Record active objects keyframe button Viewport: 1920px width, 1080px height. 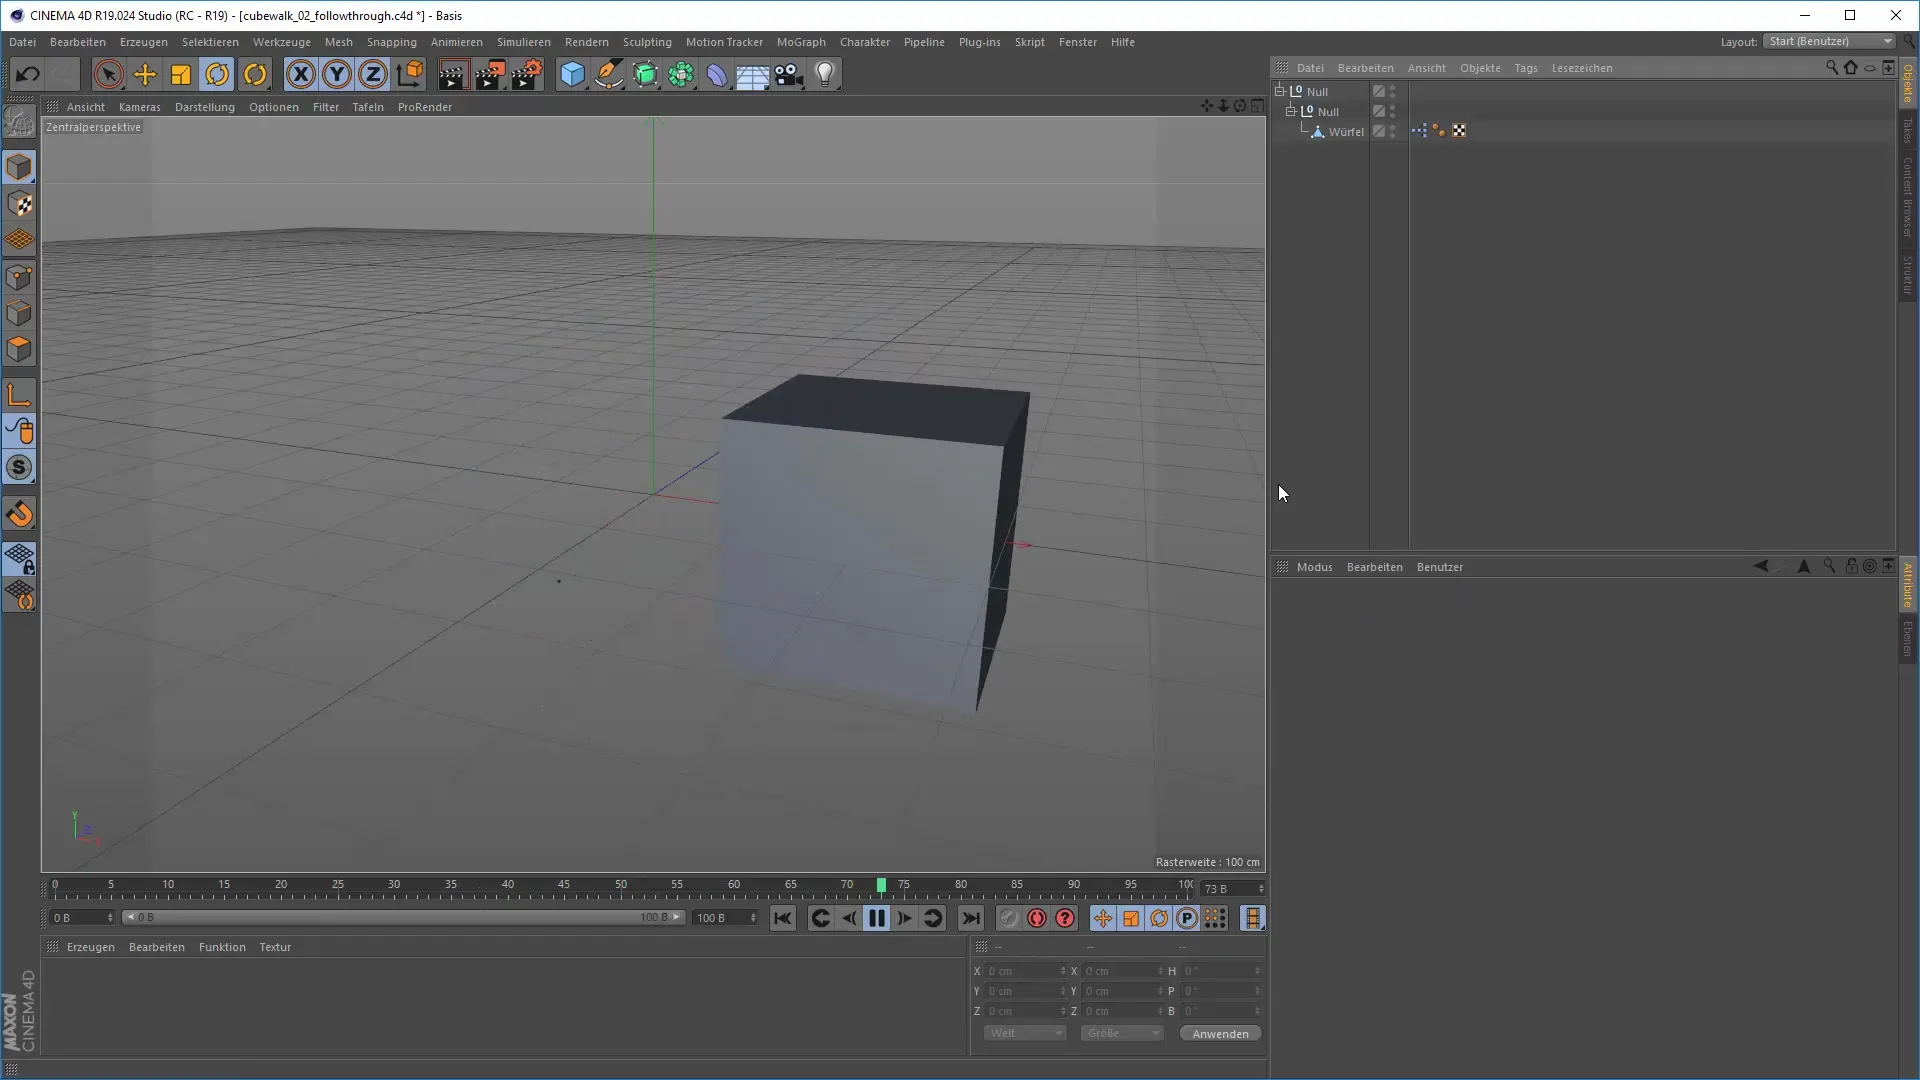click(x=1009, y=918)
